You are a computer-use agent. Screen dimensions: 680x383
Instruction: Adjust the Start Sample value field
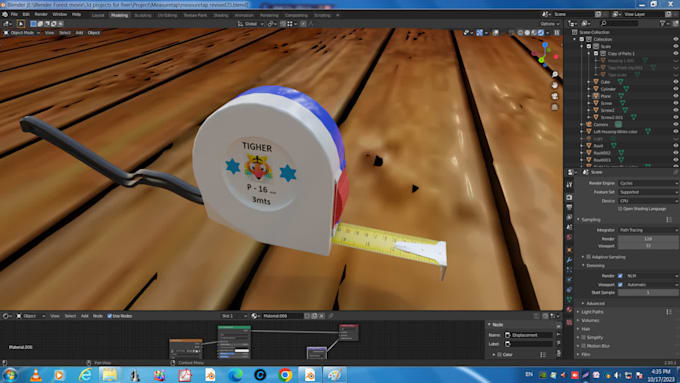648,292
